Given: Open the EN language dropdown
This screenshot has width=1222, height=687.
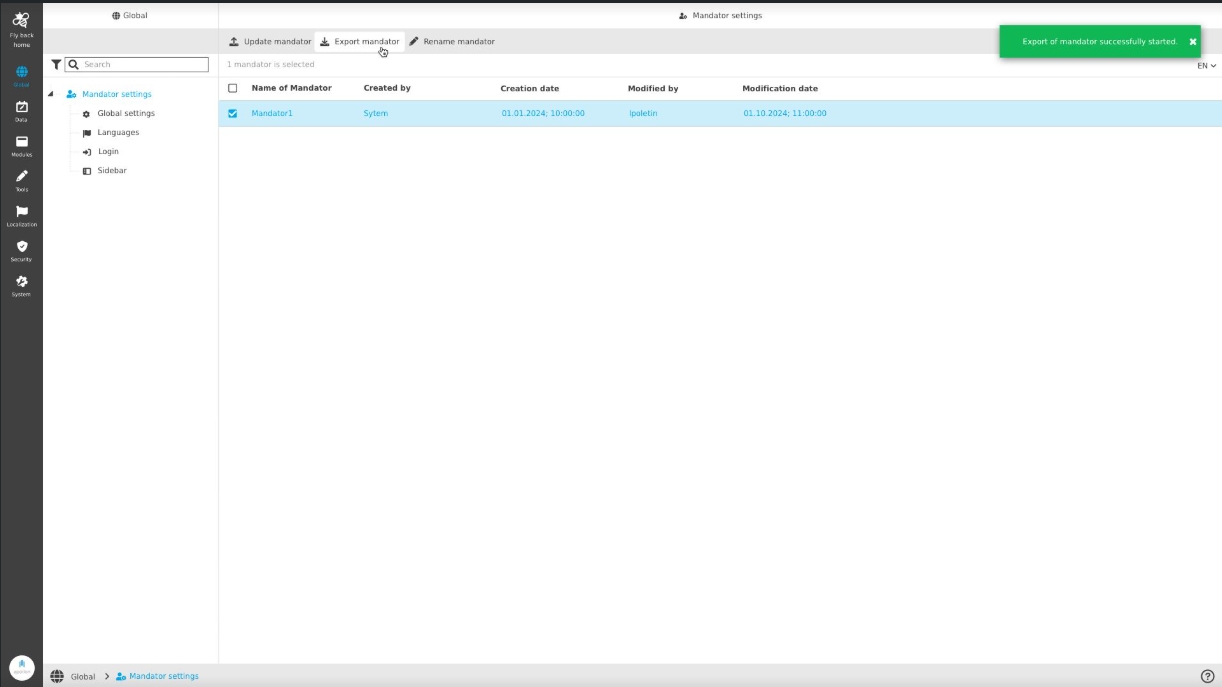Looking at the screenshot, I should pyautogui.click(x=1206, y=66).
